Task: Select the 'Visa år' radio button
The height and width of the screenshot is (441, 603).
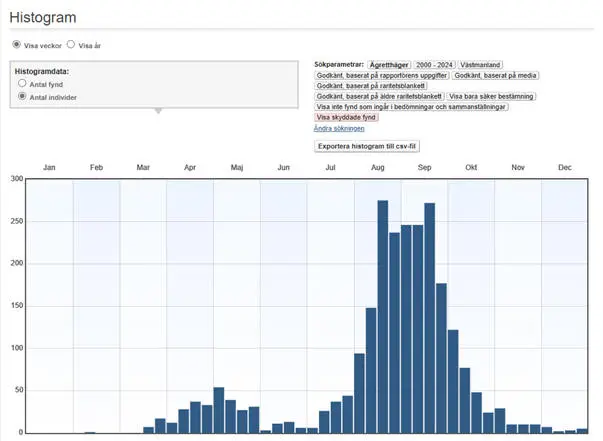Action: [71, 45]
